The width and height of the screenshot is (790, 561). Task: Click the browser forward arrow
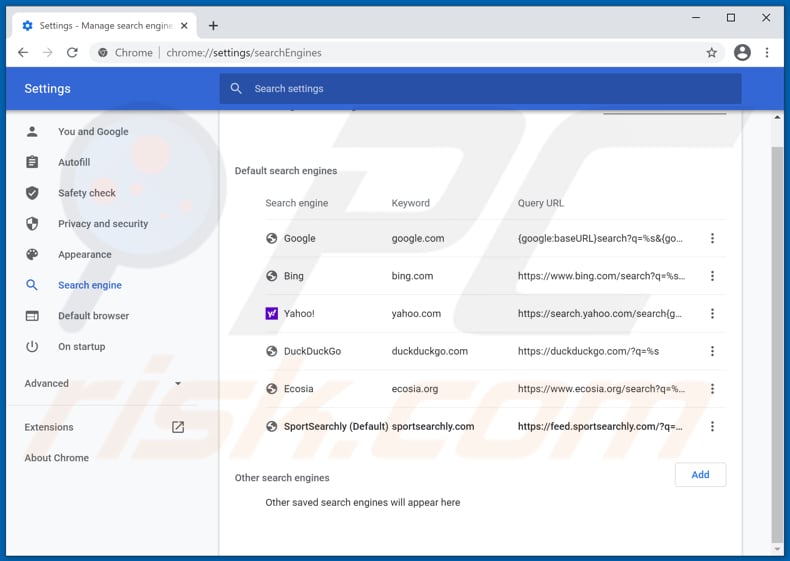[48, 52]
